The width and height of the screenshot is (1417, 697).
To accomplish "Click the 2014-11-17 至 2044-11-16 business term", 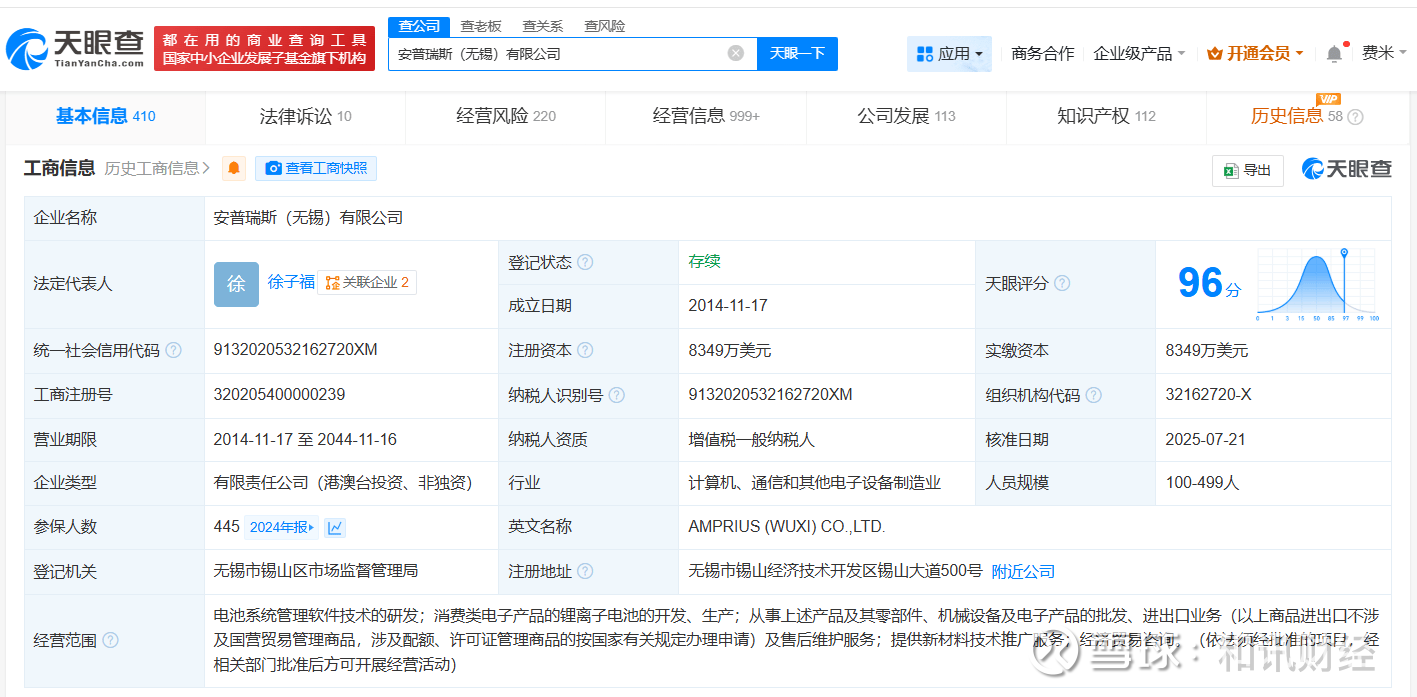I will [x=305, y=439].
